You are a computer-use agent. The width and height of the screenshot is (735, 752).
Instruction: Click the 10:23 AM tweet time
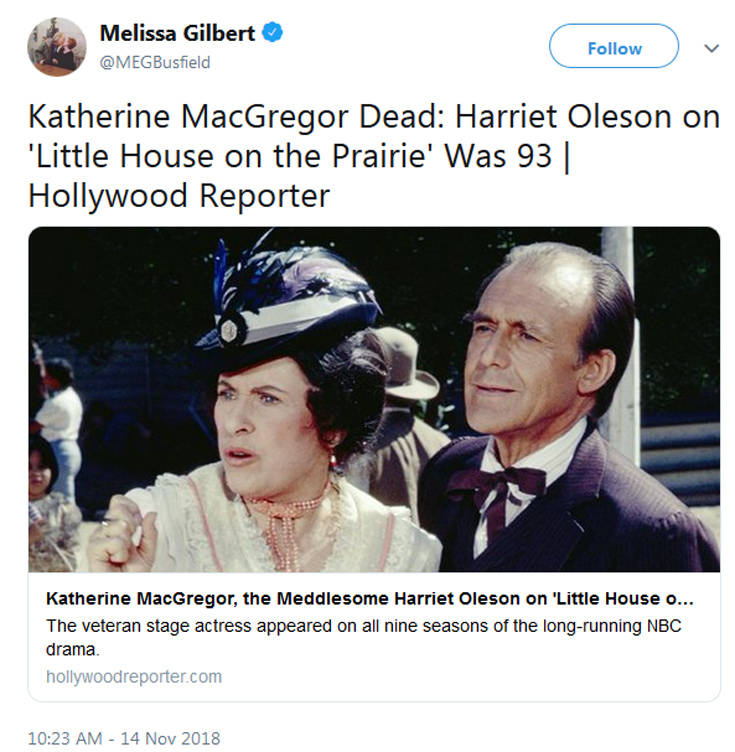(x=64, y=739)
